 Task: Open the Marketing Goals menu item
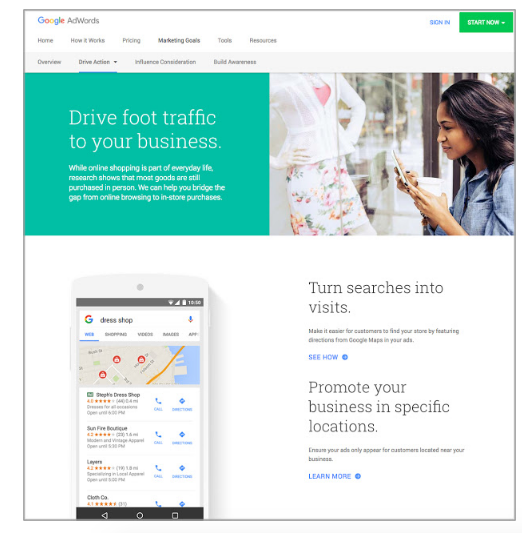[179, 40]
